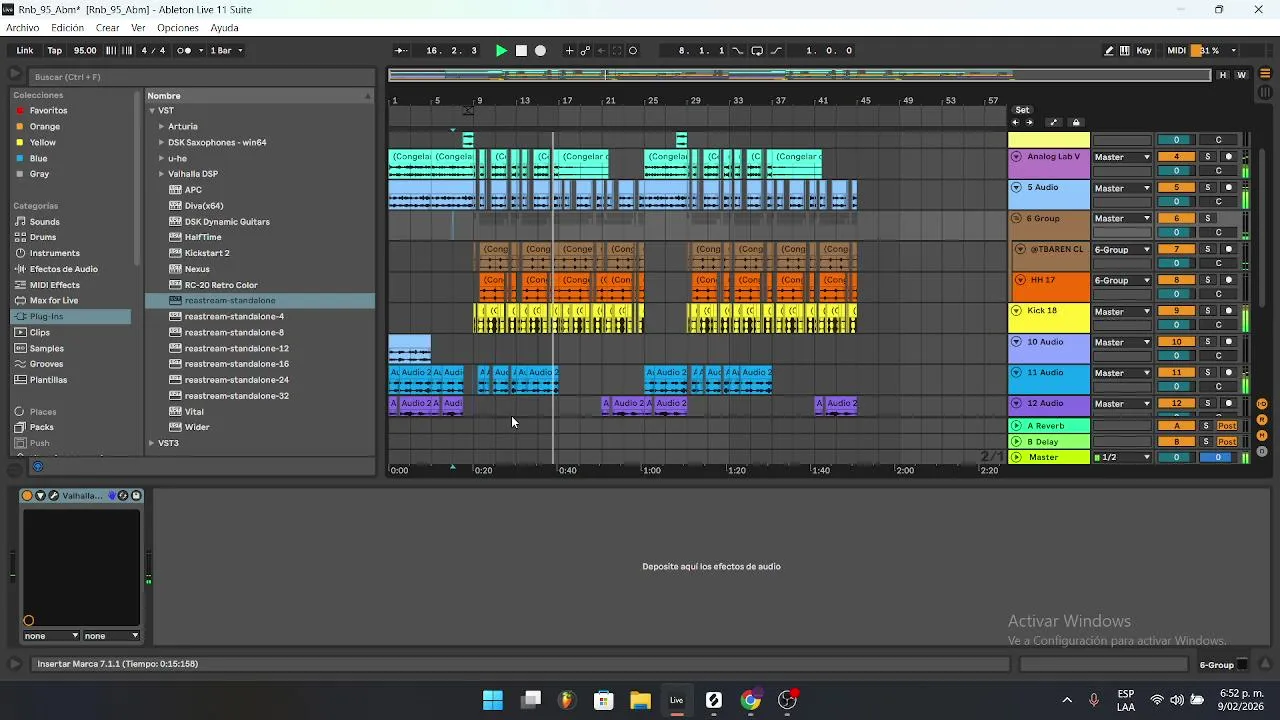Jump to previous locator arrow
Image resolution: width=1280 pixels, height=720 pixels.
coord(1015,122)
